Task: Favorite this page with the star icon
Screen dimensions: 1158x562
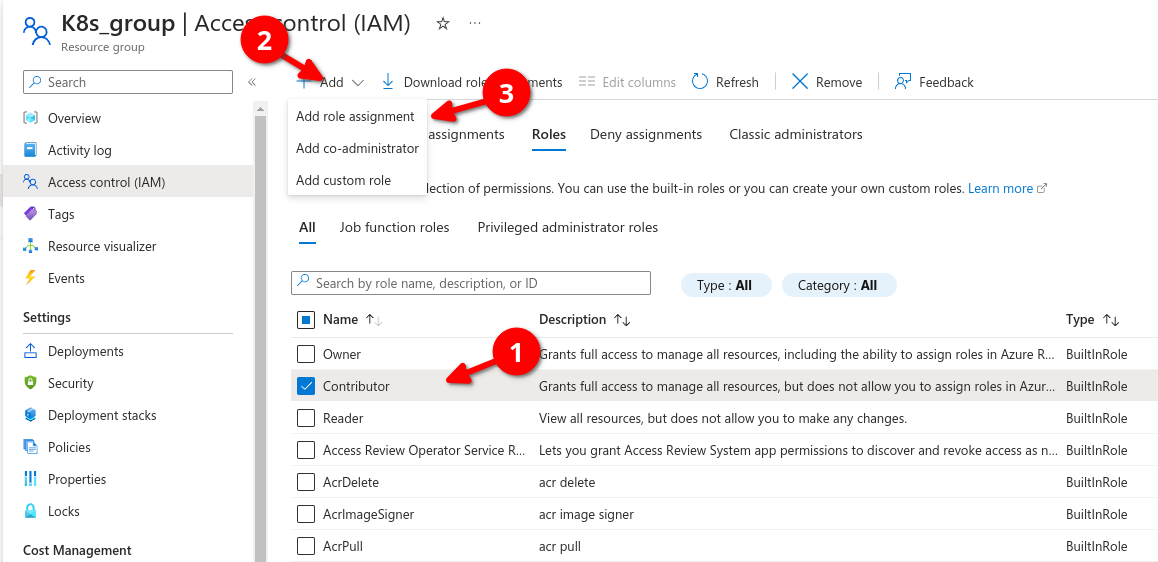Action: click(x=443, y=24)
